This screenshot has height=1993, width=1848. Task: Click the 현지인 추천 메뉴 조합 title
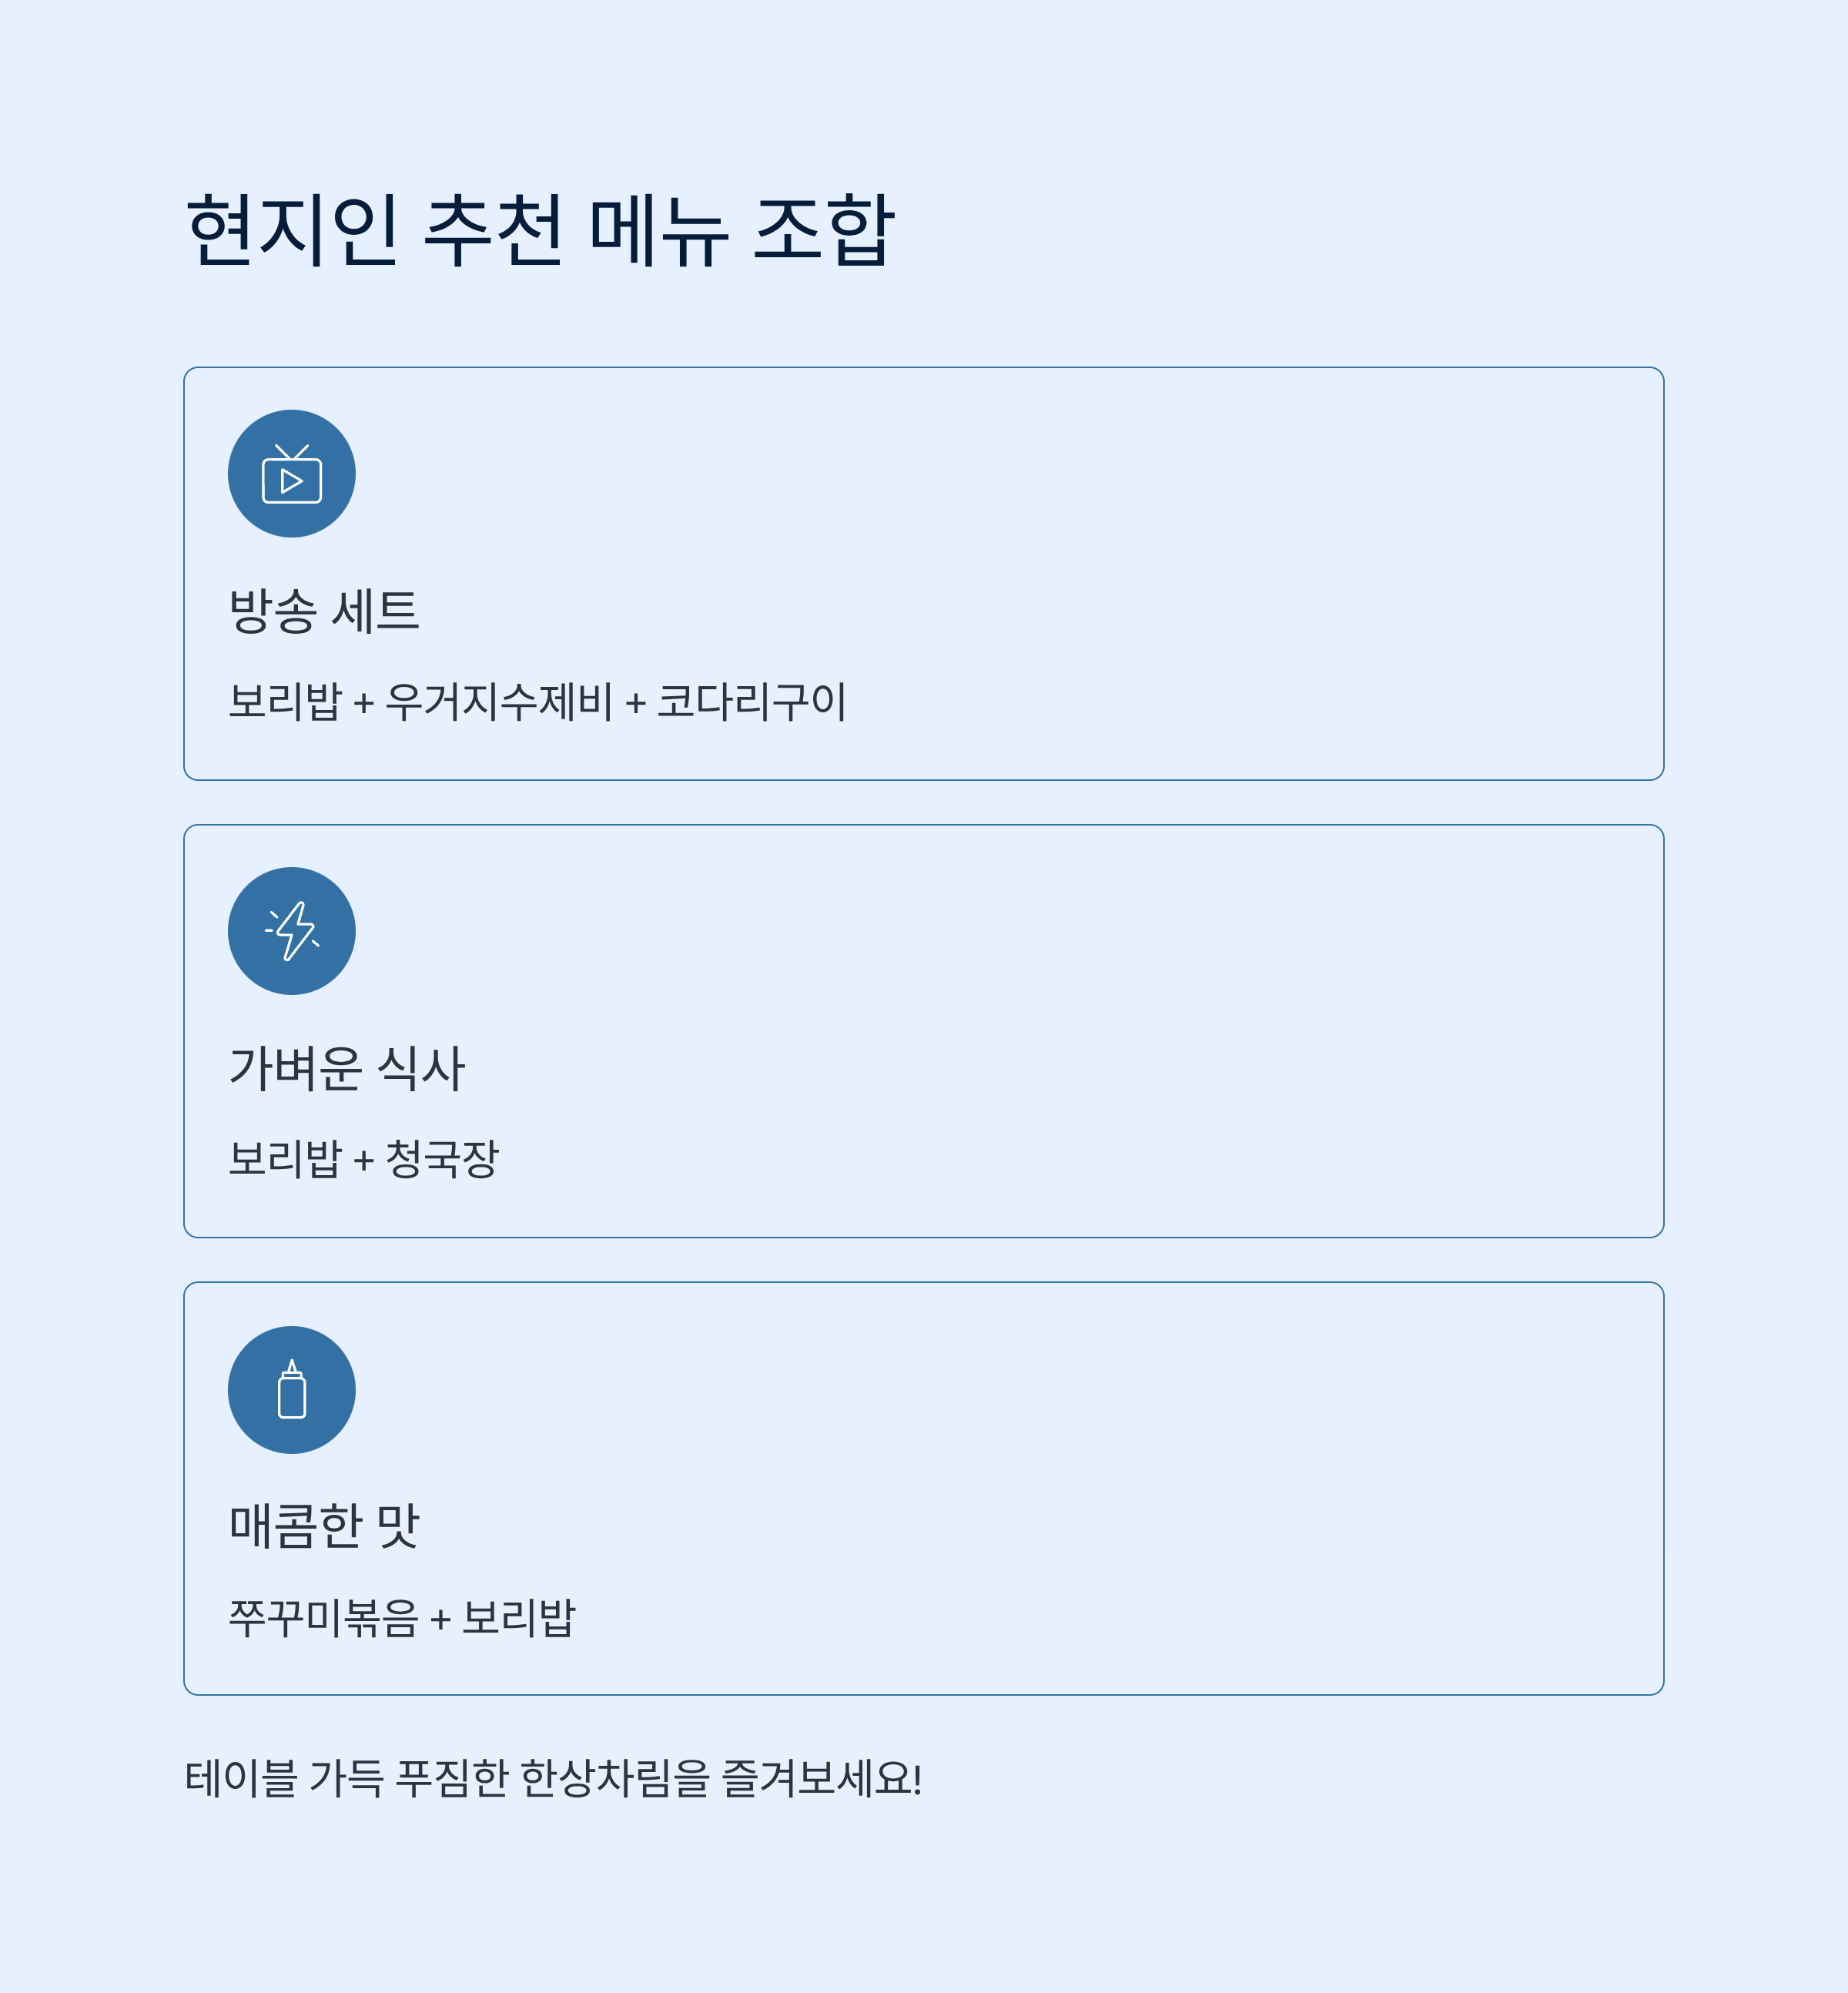(540, 231)
